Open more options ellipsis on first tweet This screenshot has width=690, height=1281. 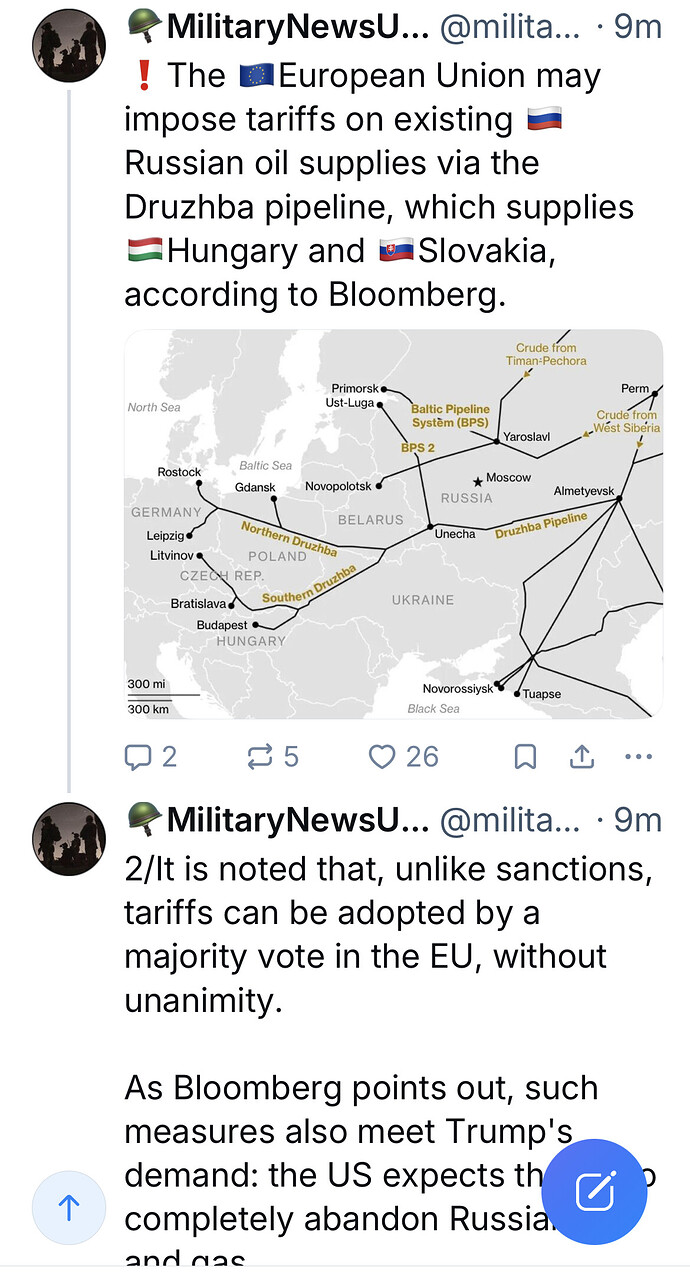tap(638, 757)
